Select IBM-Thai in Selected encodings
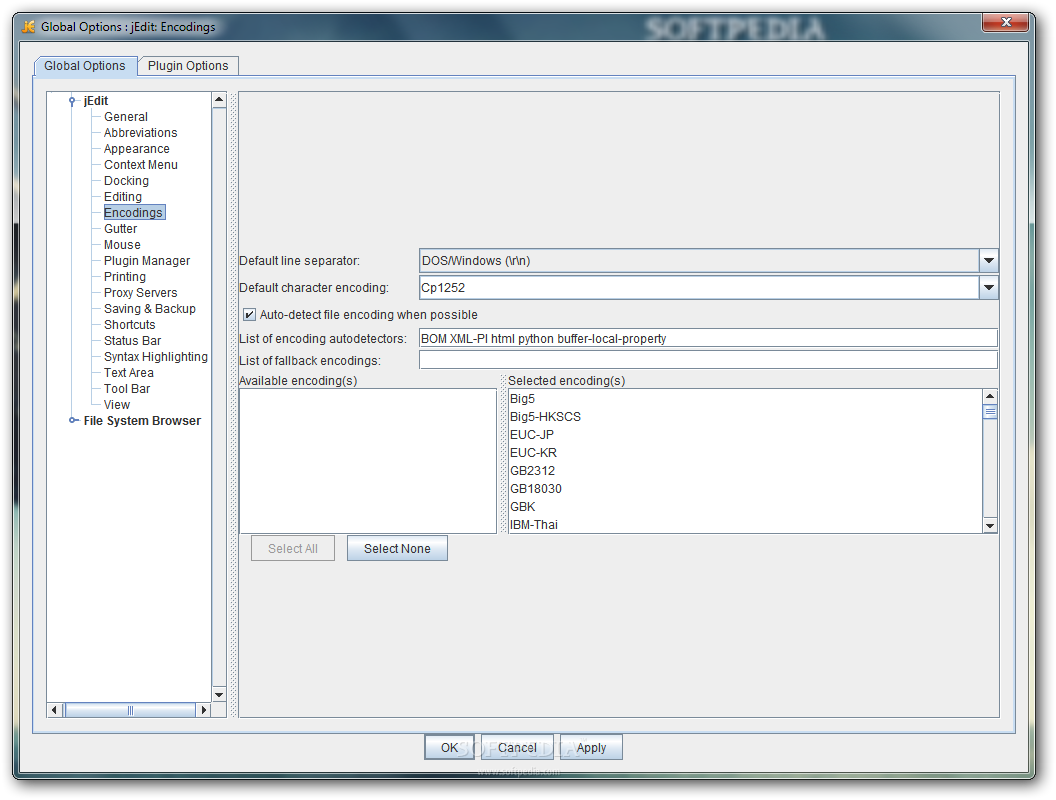The height and width of the screenshot is (800, 1056). tap(745, 525)
